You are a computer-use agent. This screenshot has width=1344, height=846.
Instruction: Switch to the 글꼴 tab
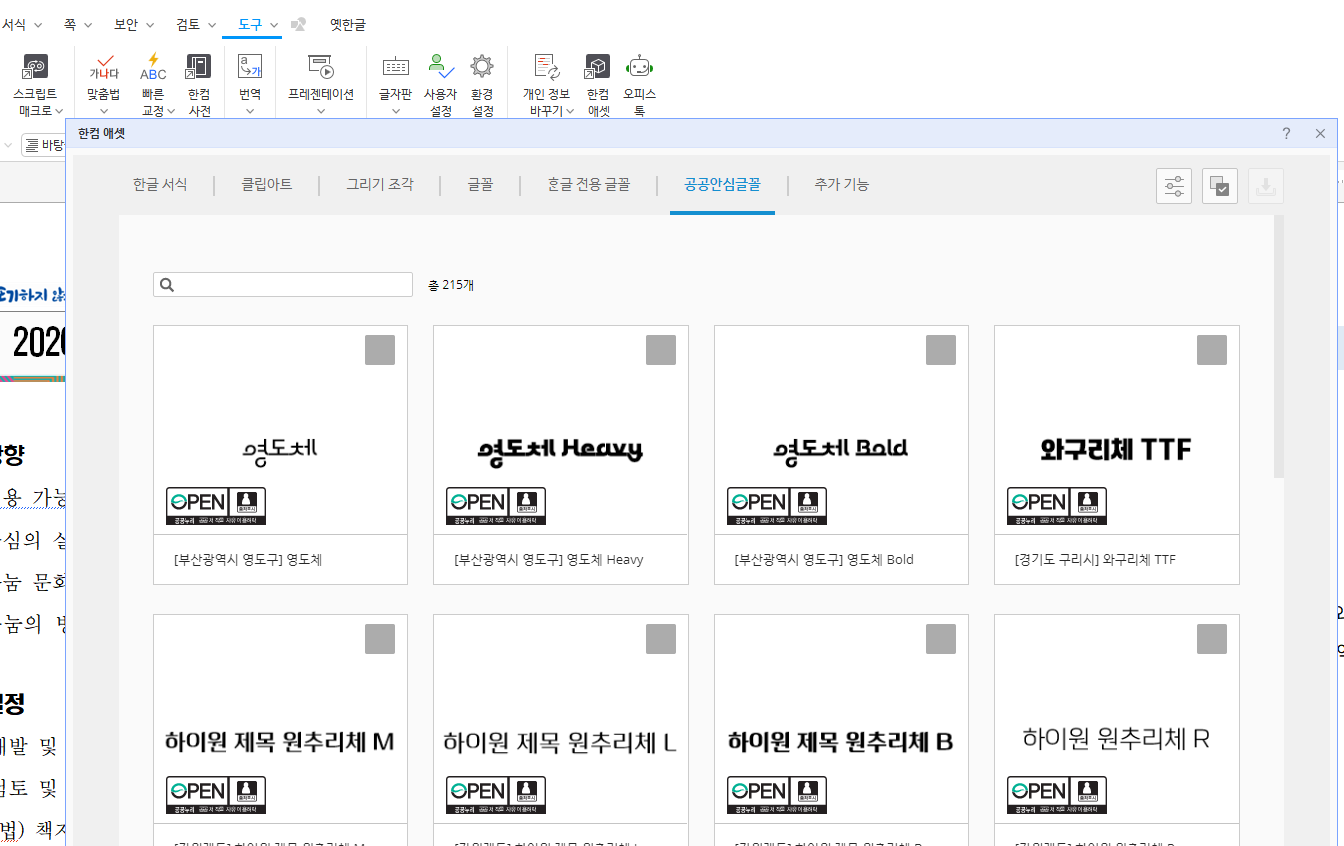(x=480, y=185)
